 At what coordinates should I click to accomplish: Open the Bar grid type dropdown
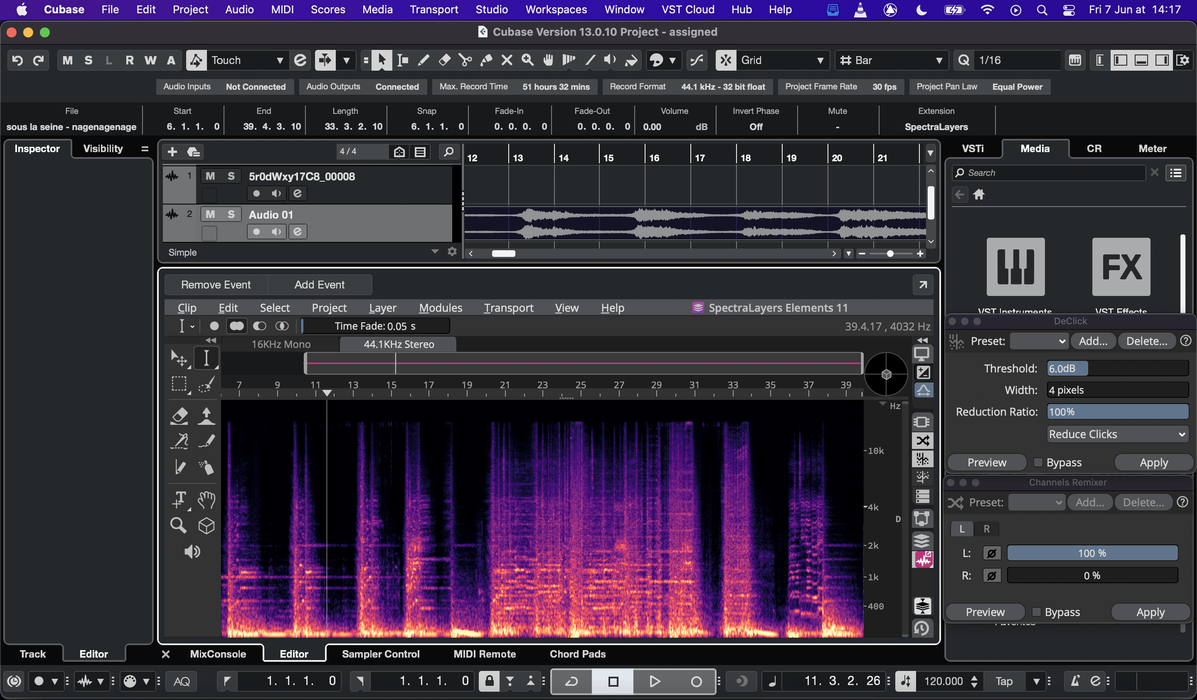(x=892, y=60)
